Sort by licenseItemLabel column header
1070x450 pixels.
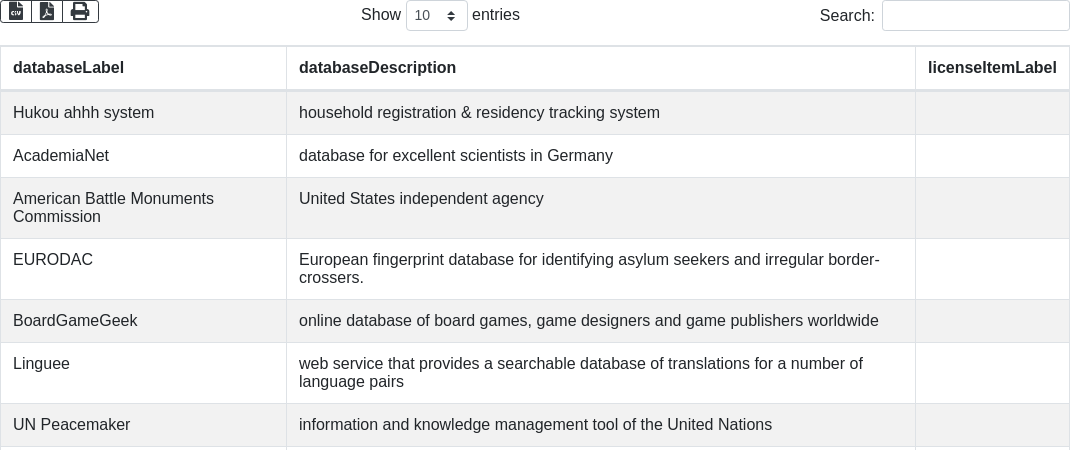(992, 68)
